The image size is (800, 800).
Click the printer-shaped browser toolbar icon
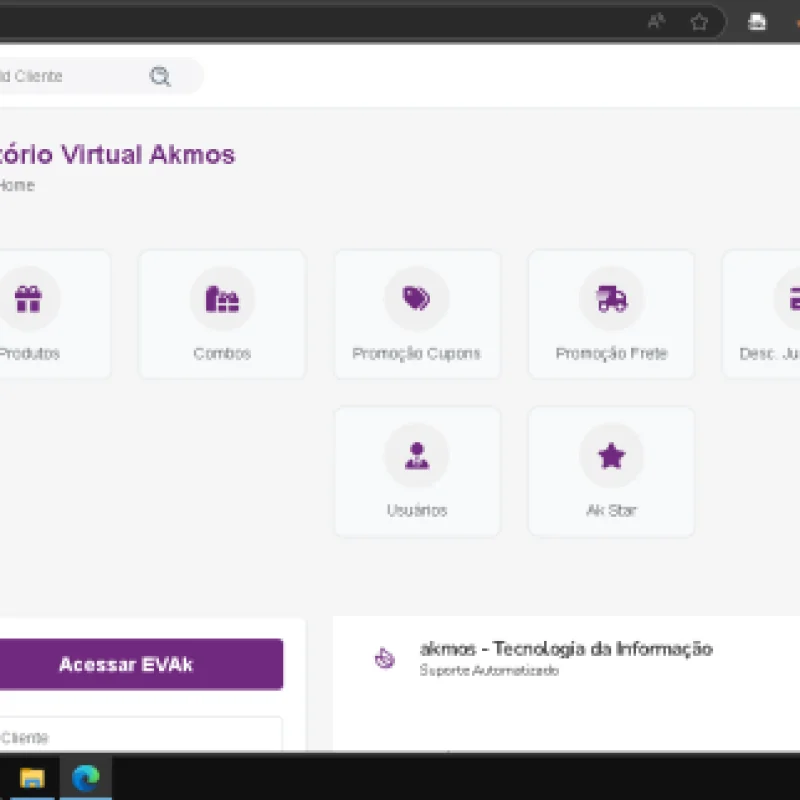click(758, 22)
